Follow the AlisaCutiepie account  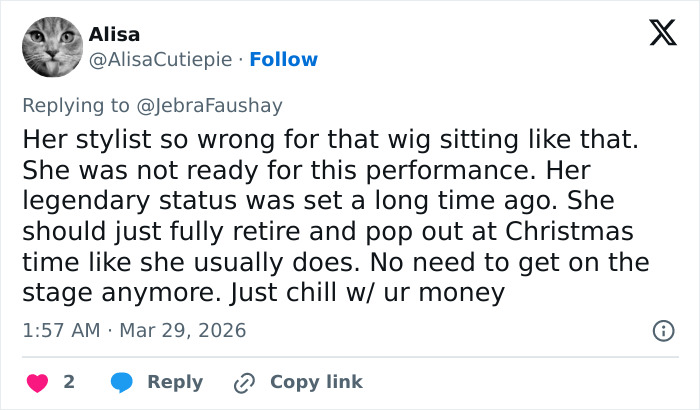[x=283, y=60]
